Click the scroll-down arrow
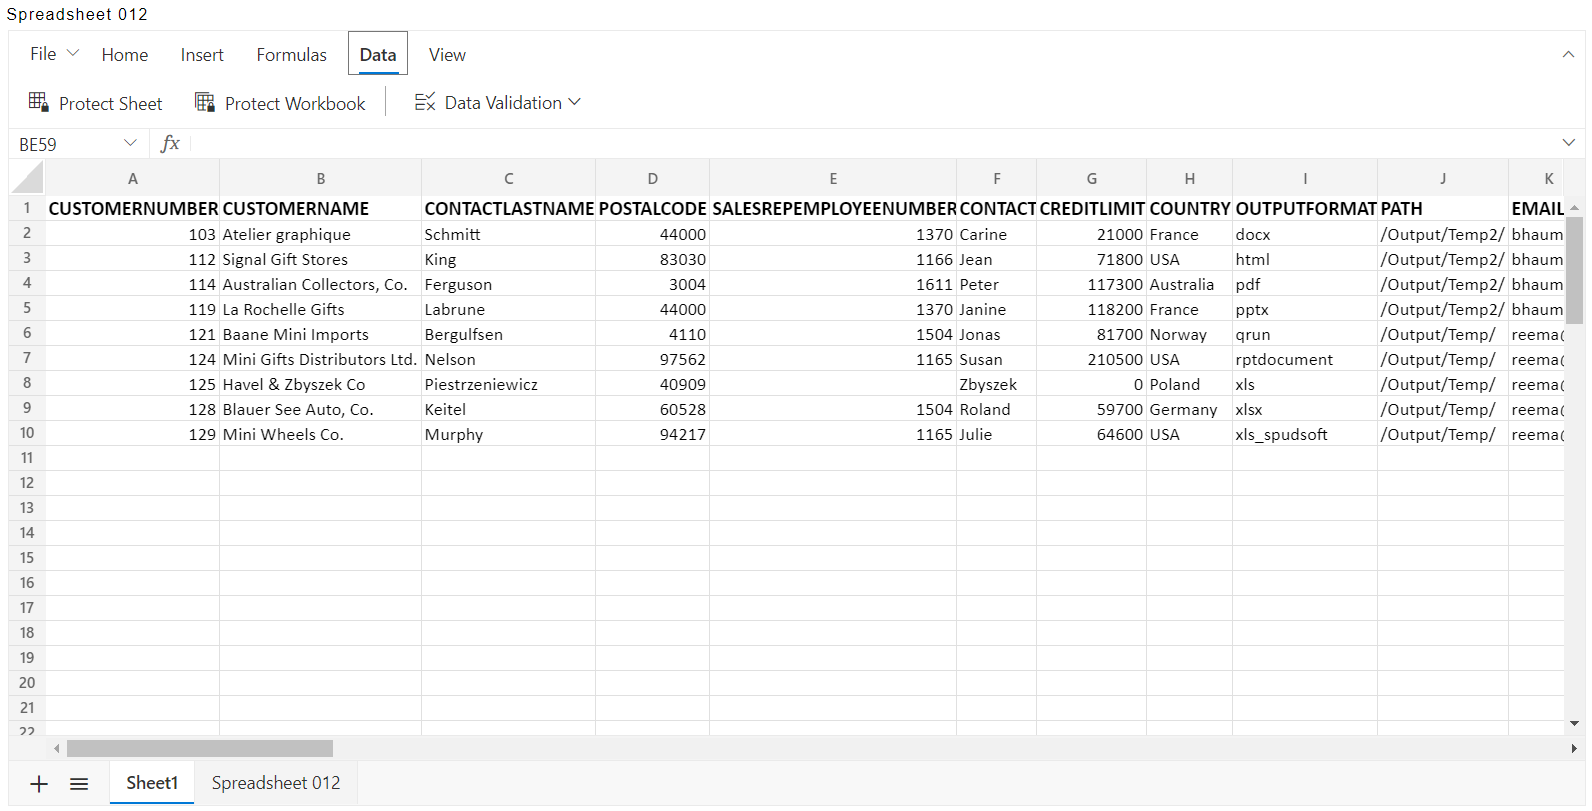1592x811 pixels. point(1574,723)
